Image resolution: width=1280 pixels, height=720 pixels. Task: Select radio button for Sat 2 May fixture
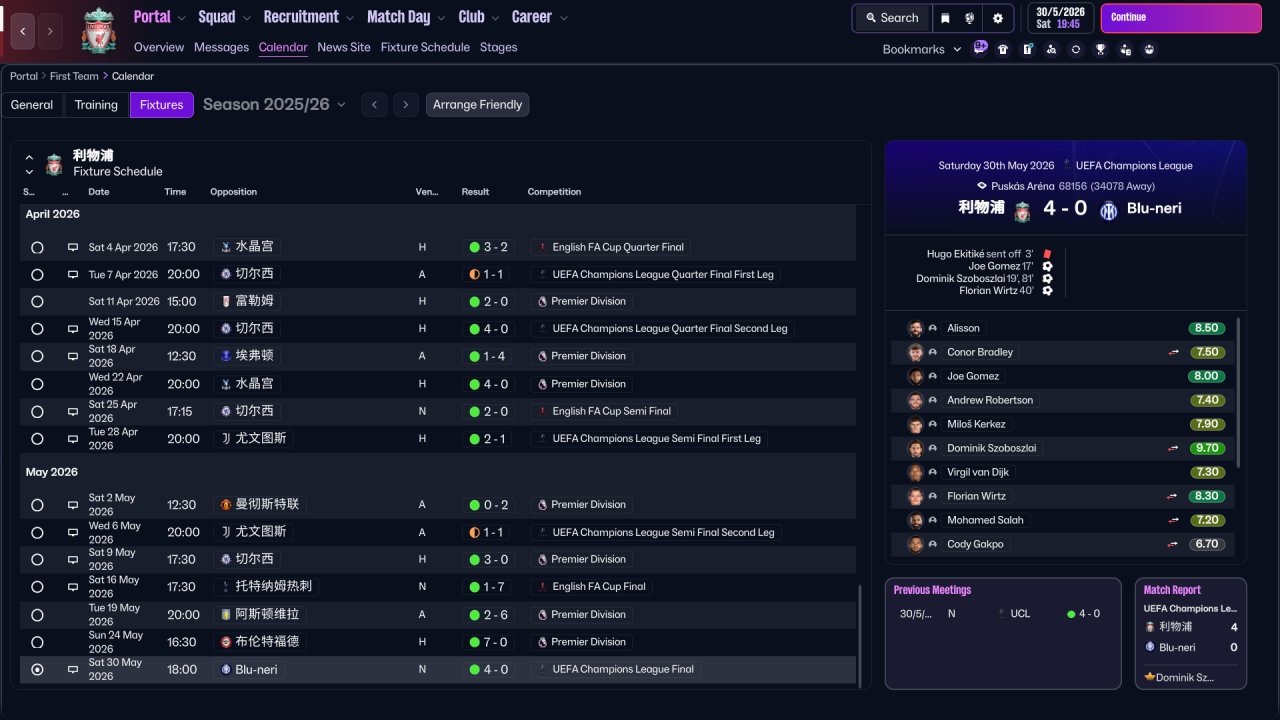tap(37, 505)
